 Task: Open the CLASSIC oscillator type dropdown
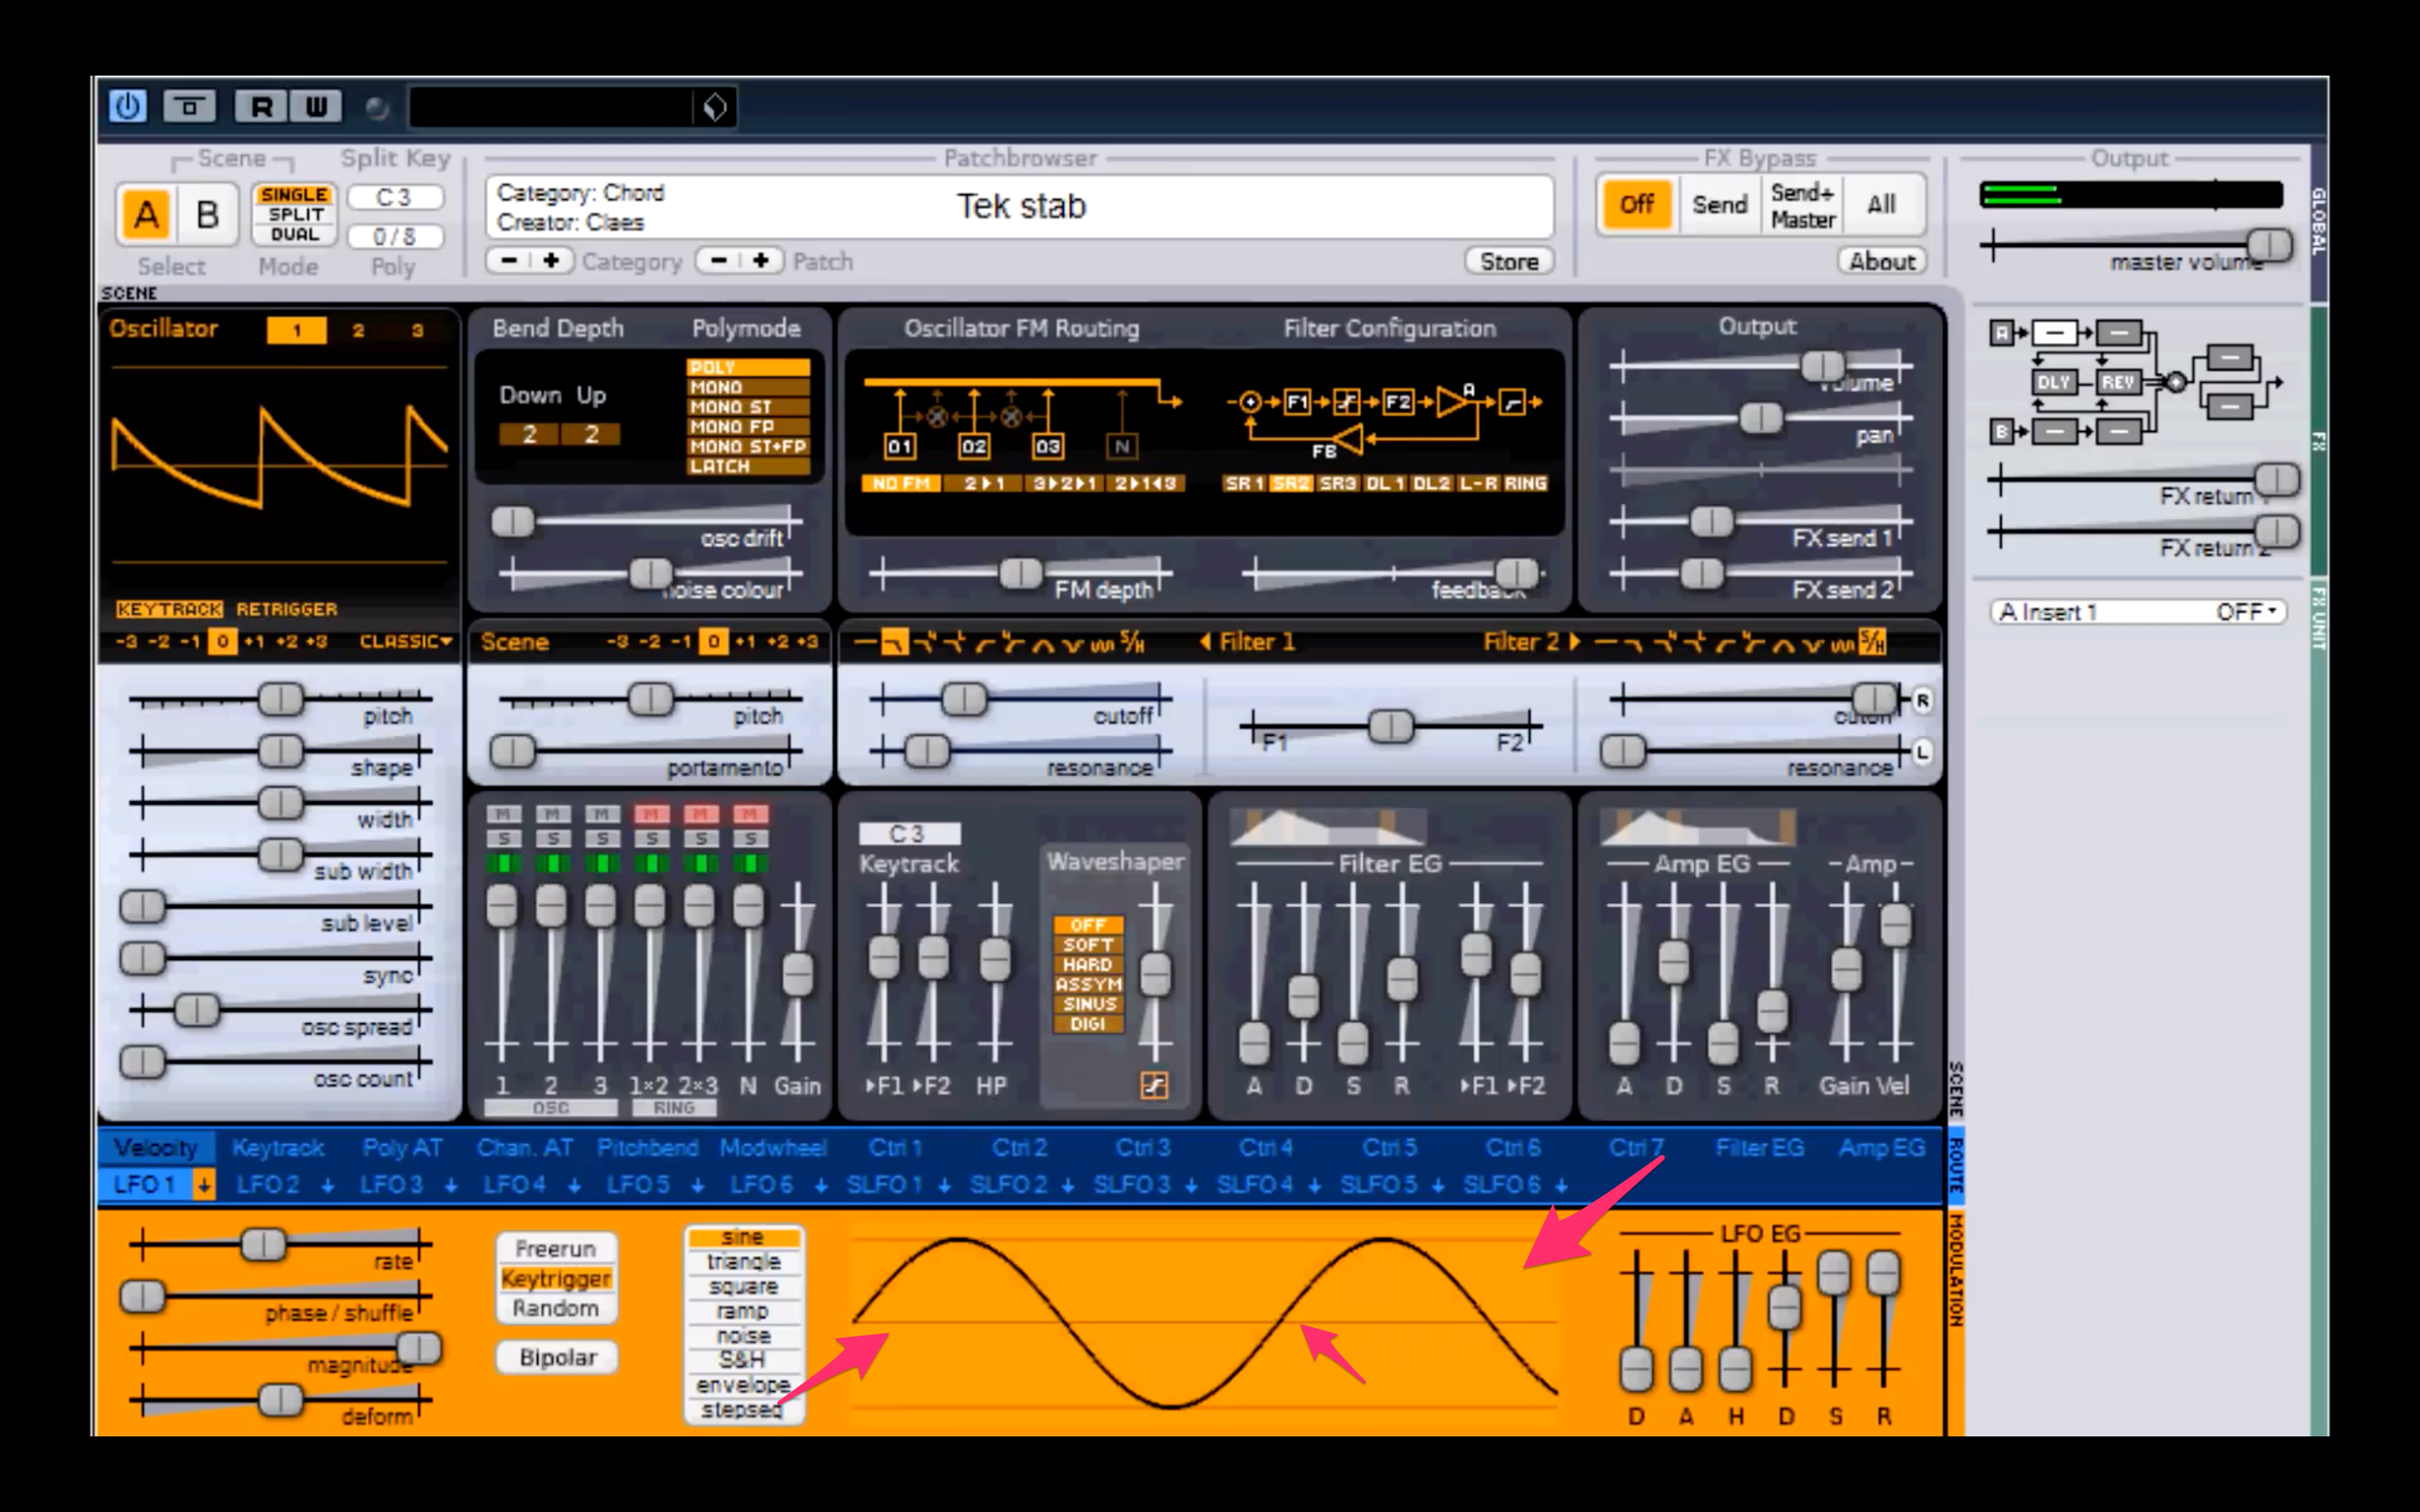coord(405,641)
